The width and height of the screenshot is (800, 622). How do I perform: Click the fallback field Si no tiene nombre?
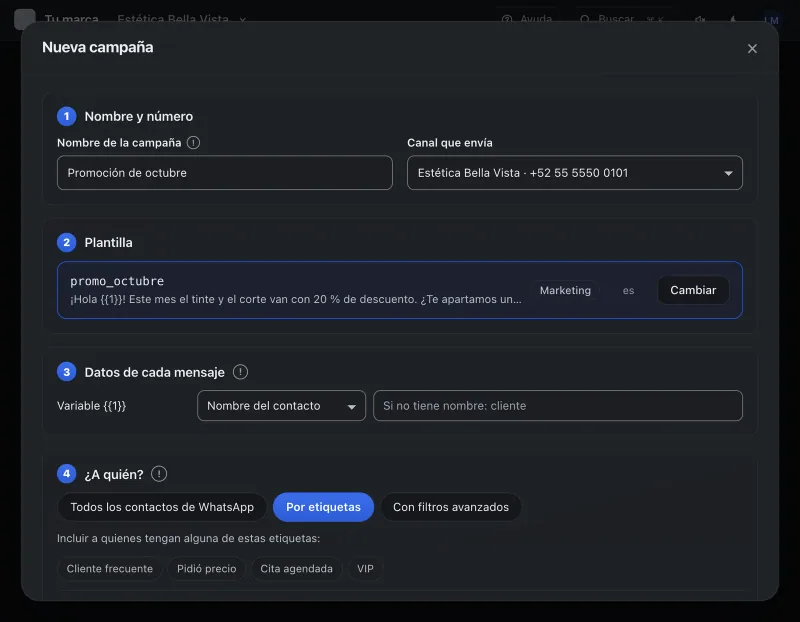click(558, 406)
